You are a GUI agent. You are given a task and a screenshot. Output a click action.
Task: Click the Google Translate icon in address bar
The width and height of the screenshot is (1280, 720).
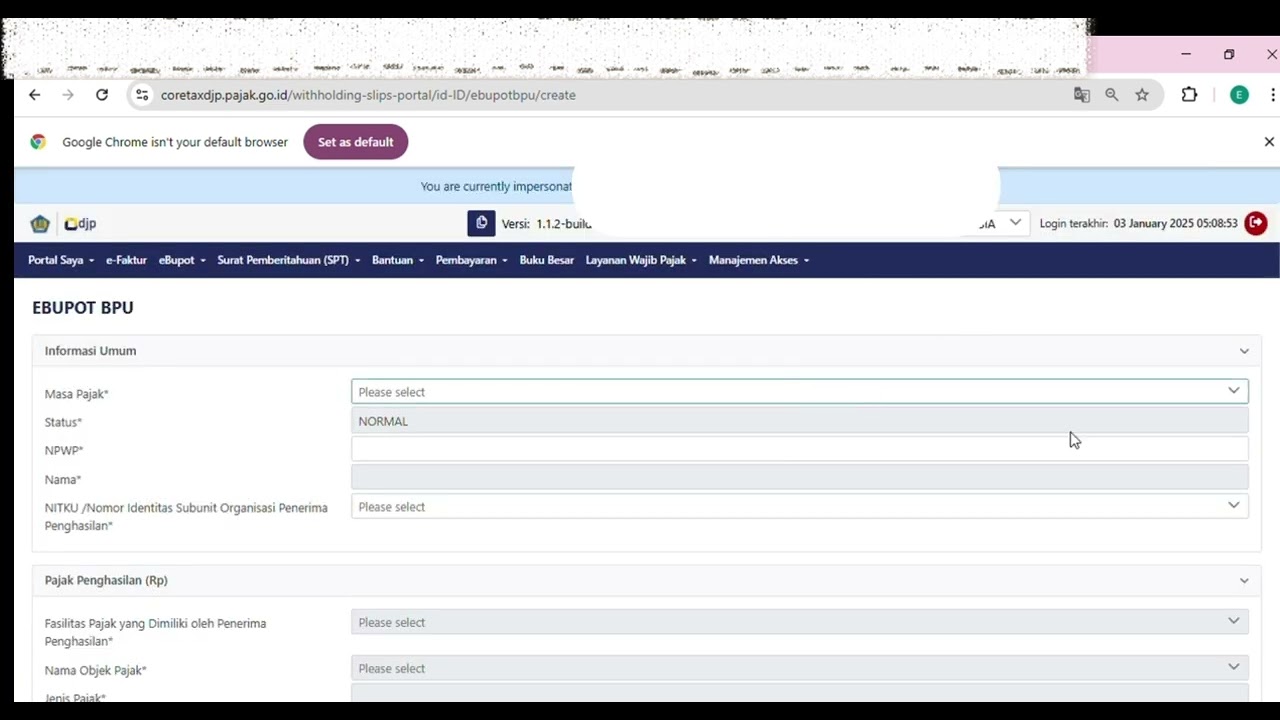pos(1081,95)
